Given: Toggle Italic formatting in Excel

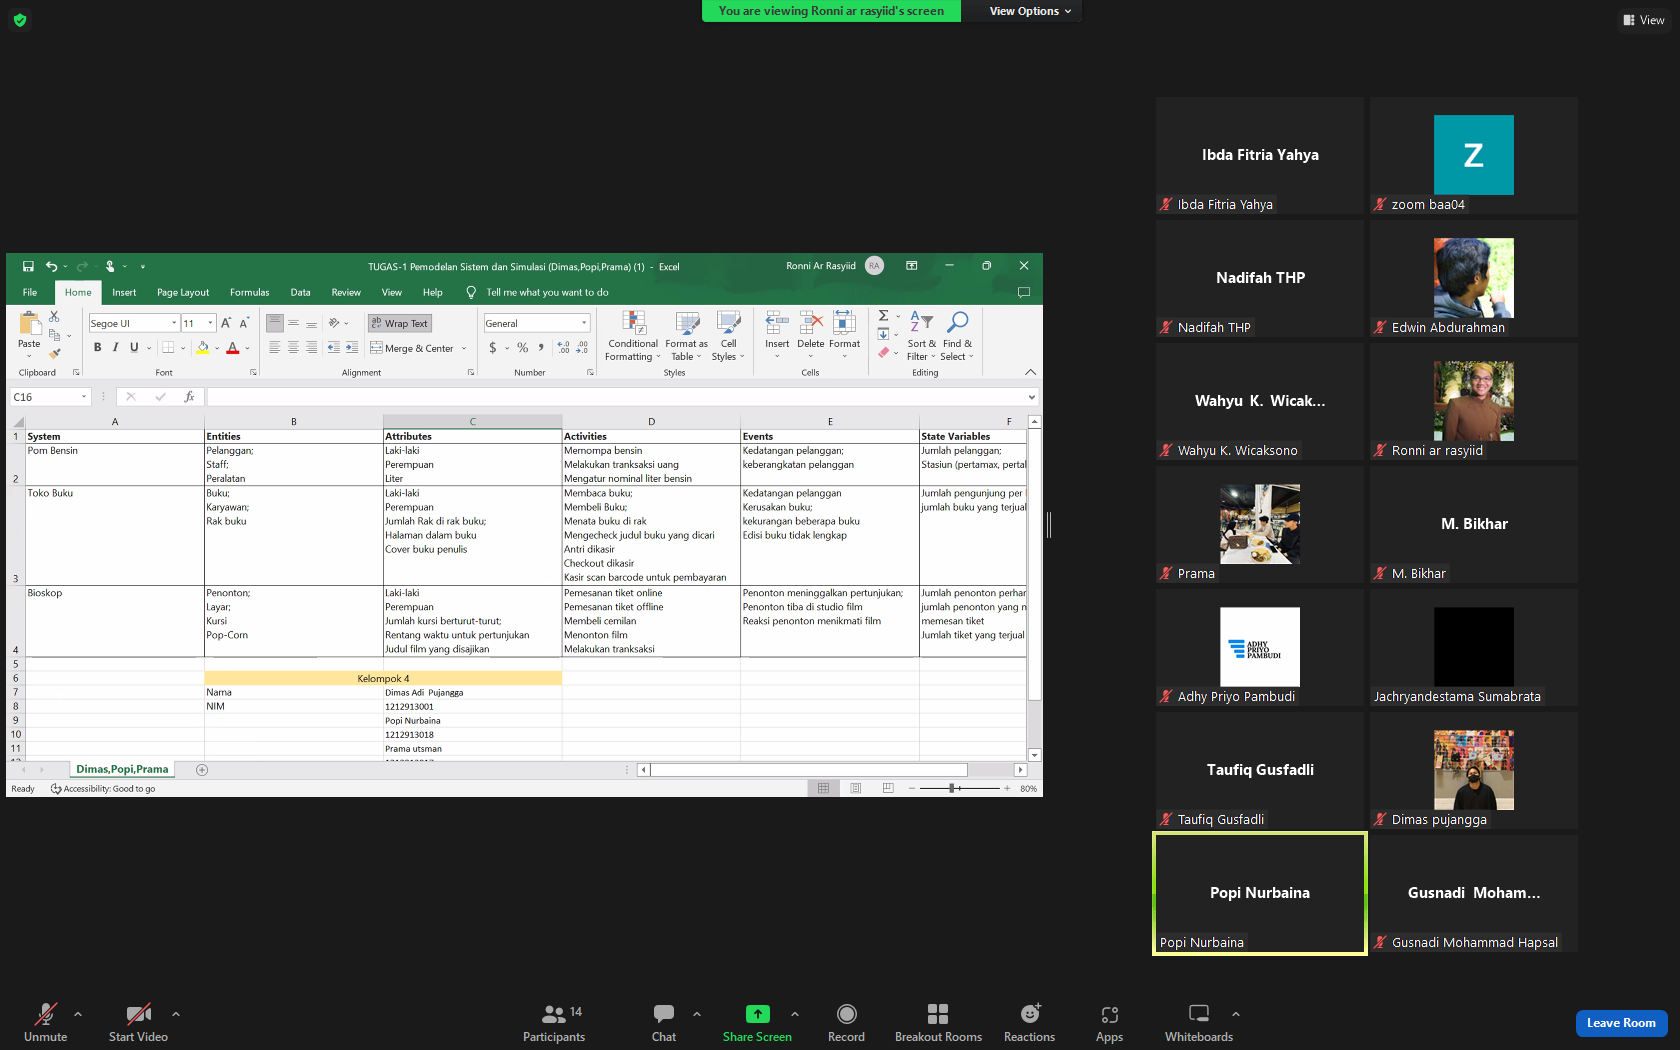Looking at the screenshot, I should [115, 348].
